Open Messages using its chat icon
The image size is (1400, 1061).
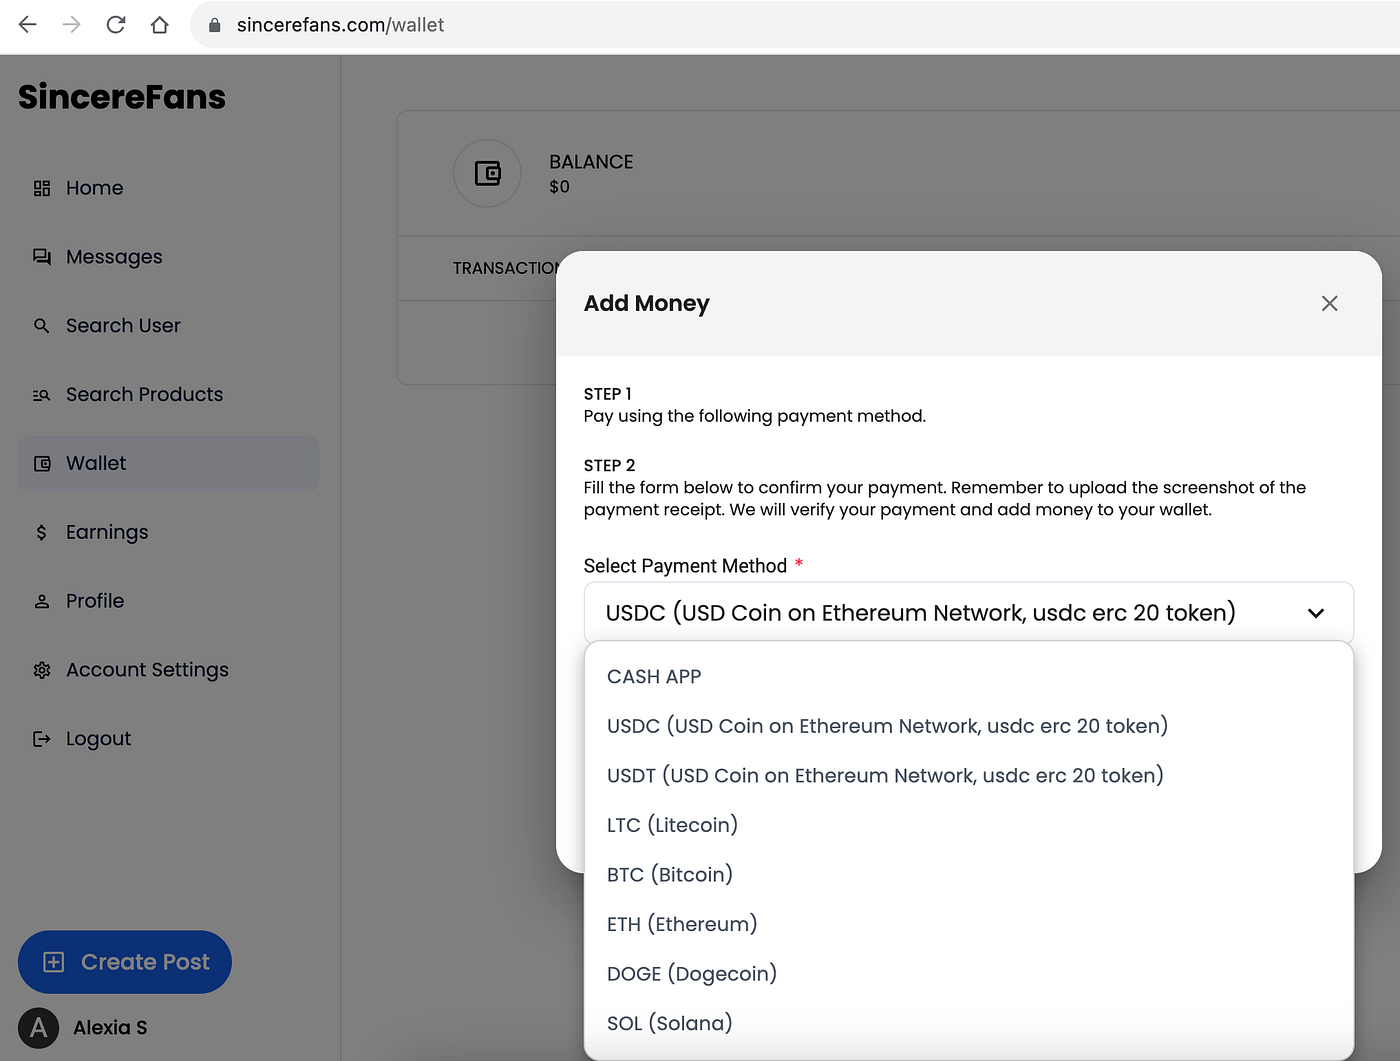(x=41, y=257)
